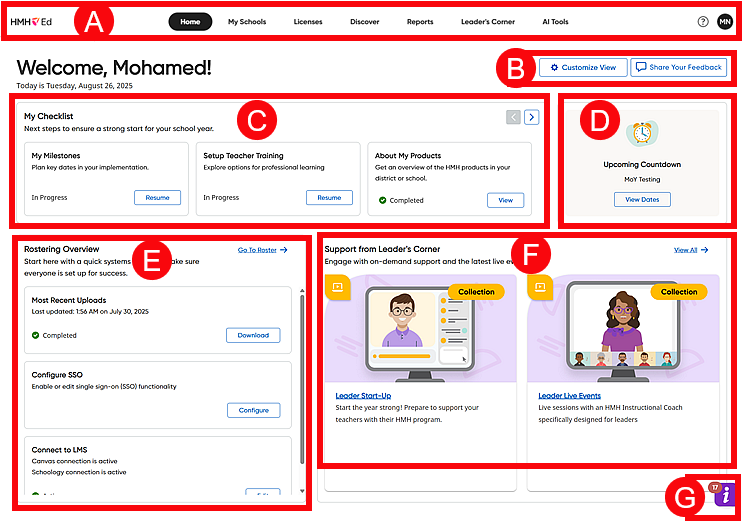Click the Leader Live Events collection thumbnail
742x521 pixels.
pos(623,328)
